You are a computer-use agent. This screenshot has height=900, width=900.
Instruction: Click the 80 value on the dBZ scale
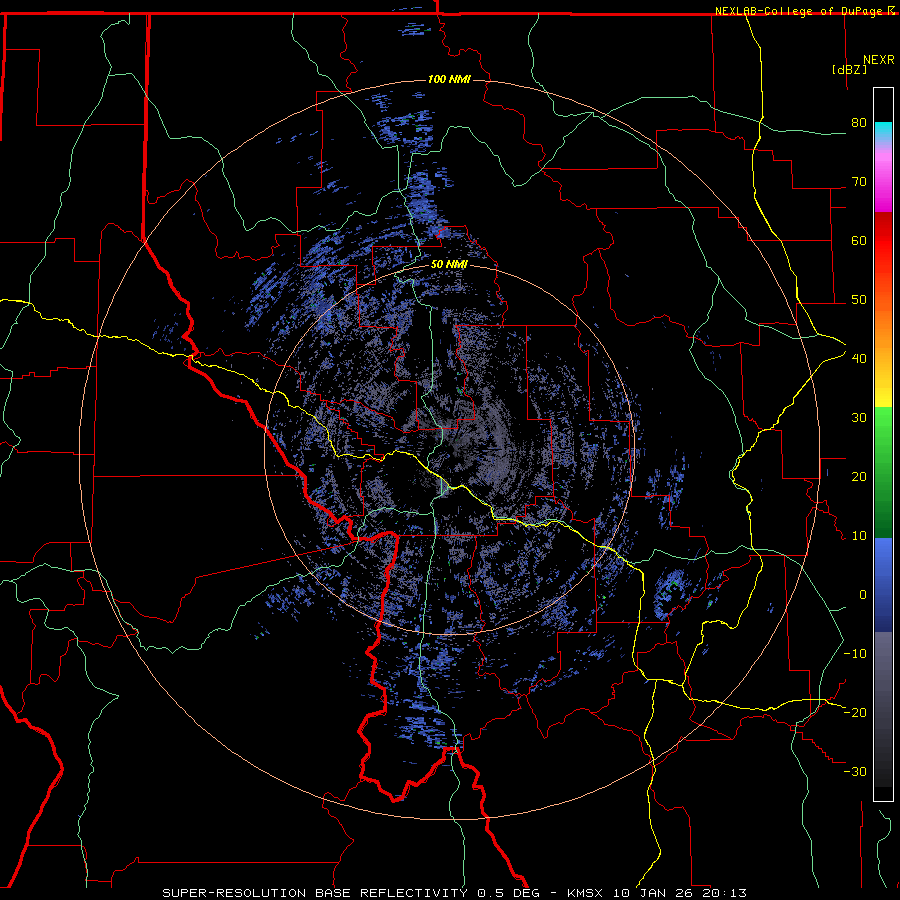[859, 122]
